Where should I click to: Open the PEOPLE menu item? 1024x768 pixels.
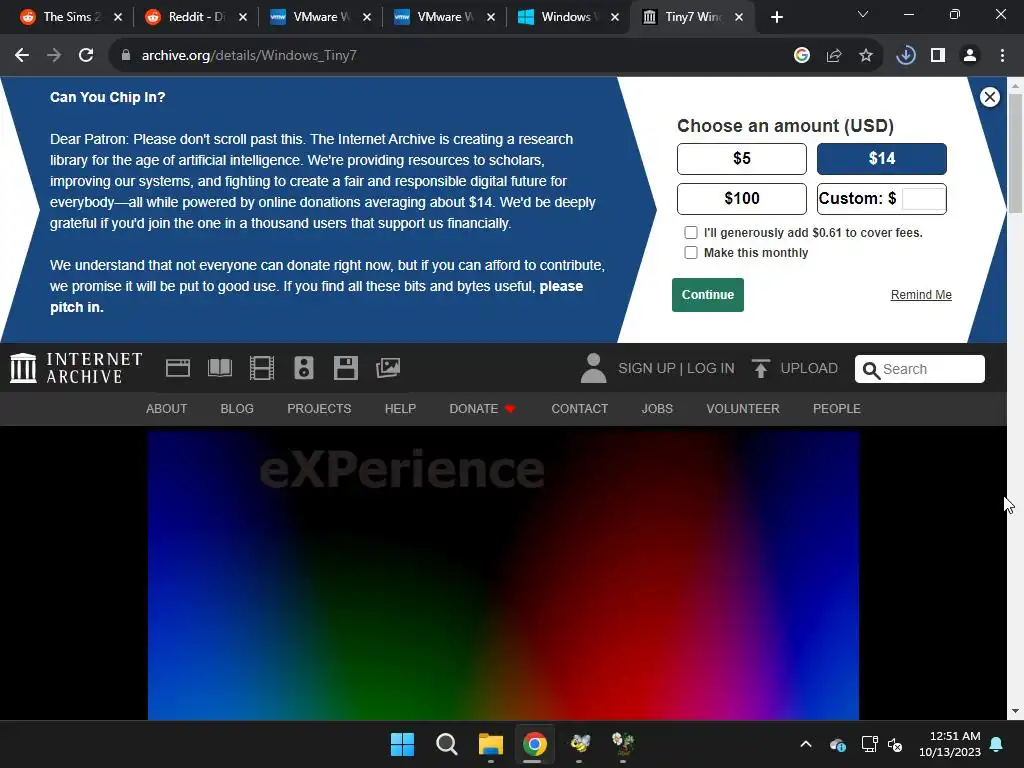[x=837, y=409]
